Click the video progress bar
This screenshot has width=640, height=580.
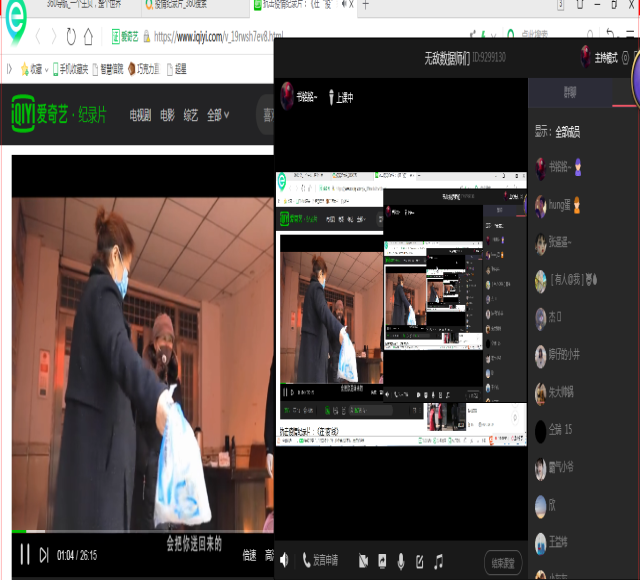140,531
